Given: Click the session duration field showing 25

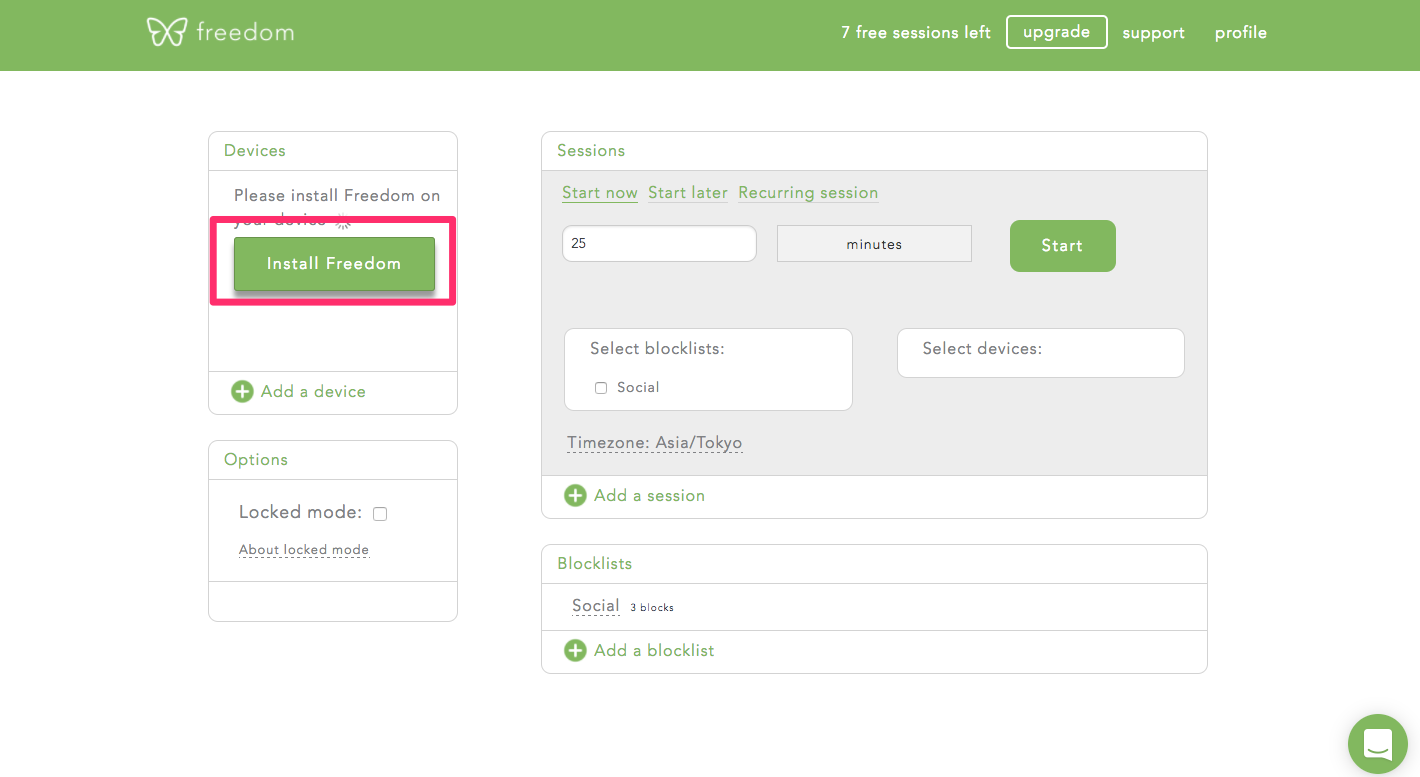Looking at the screenshot, I should pyautogui.click(x=659, y=243).
